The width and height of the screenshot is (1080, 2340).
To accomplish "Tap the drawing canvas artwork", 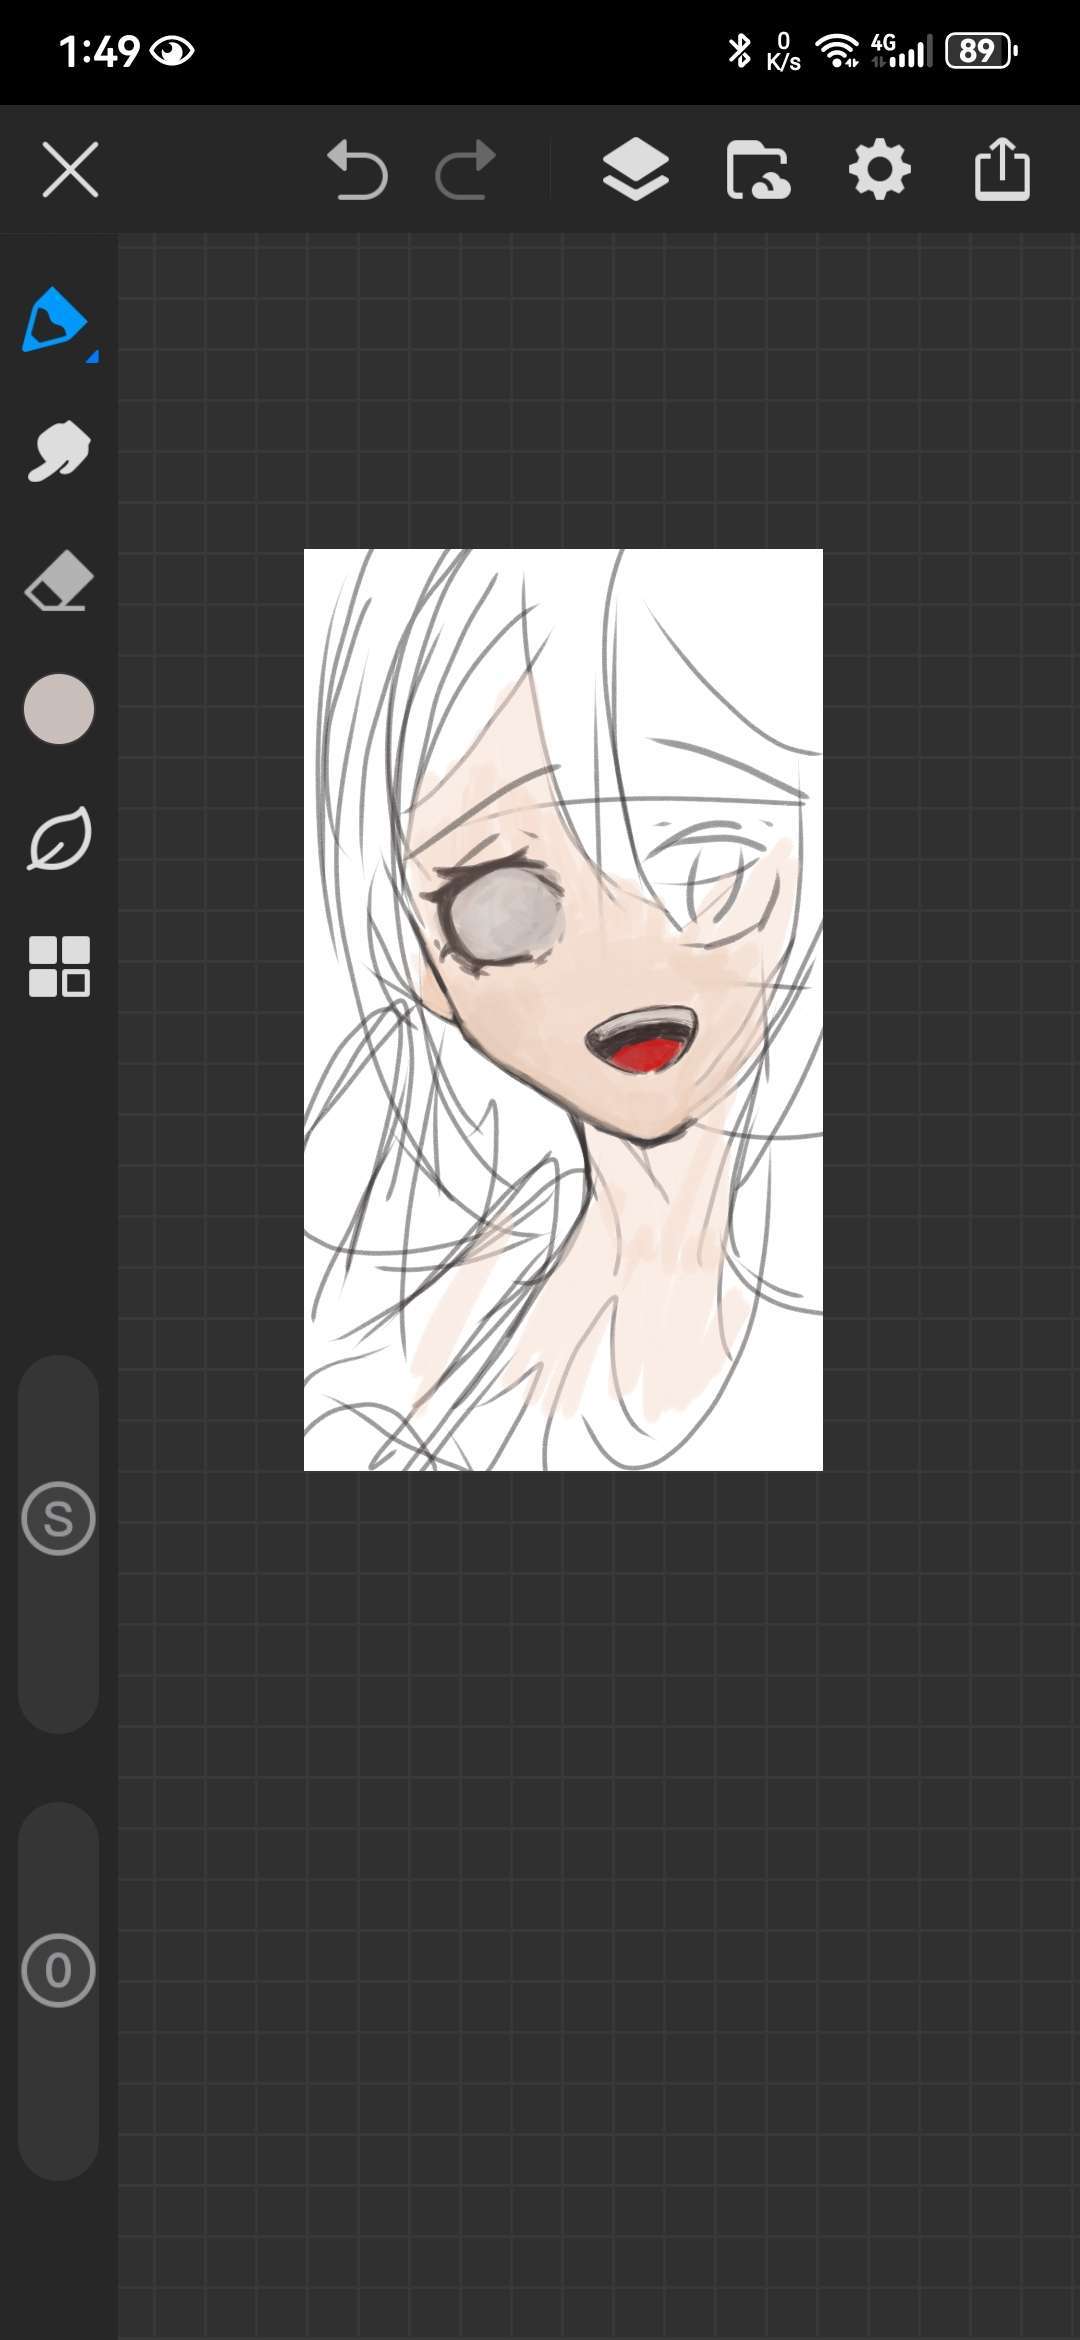I will pos(563,1010).
